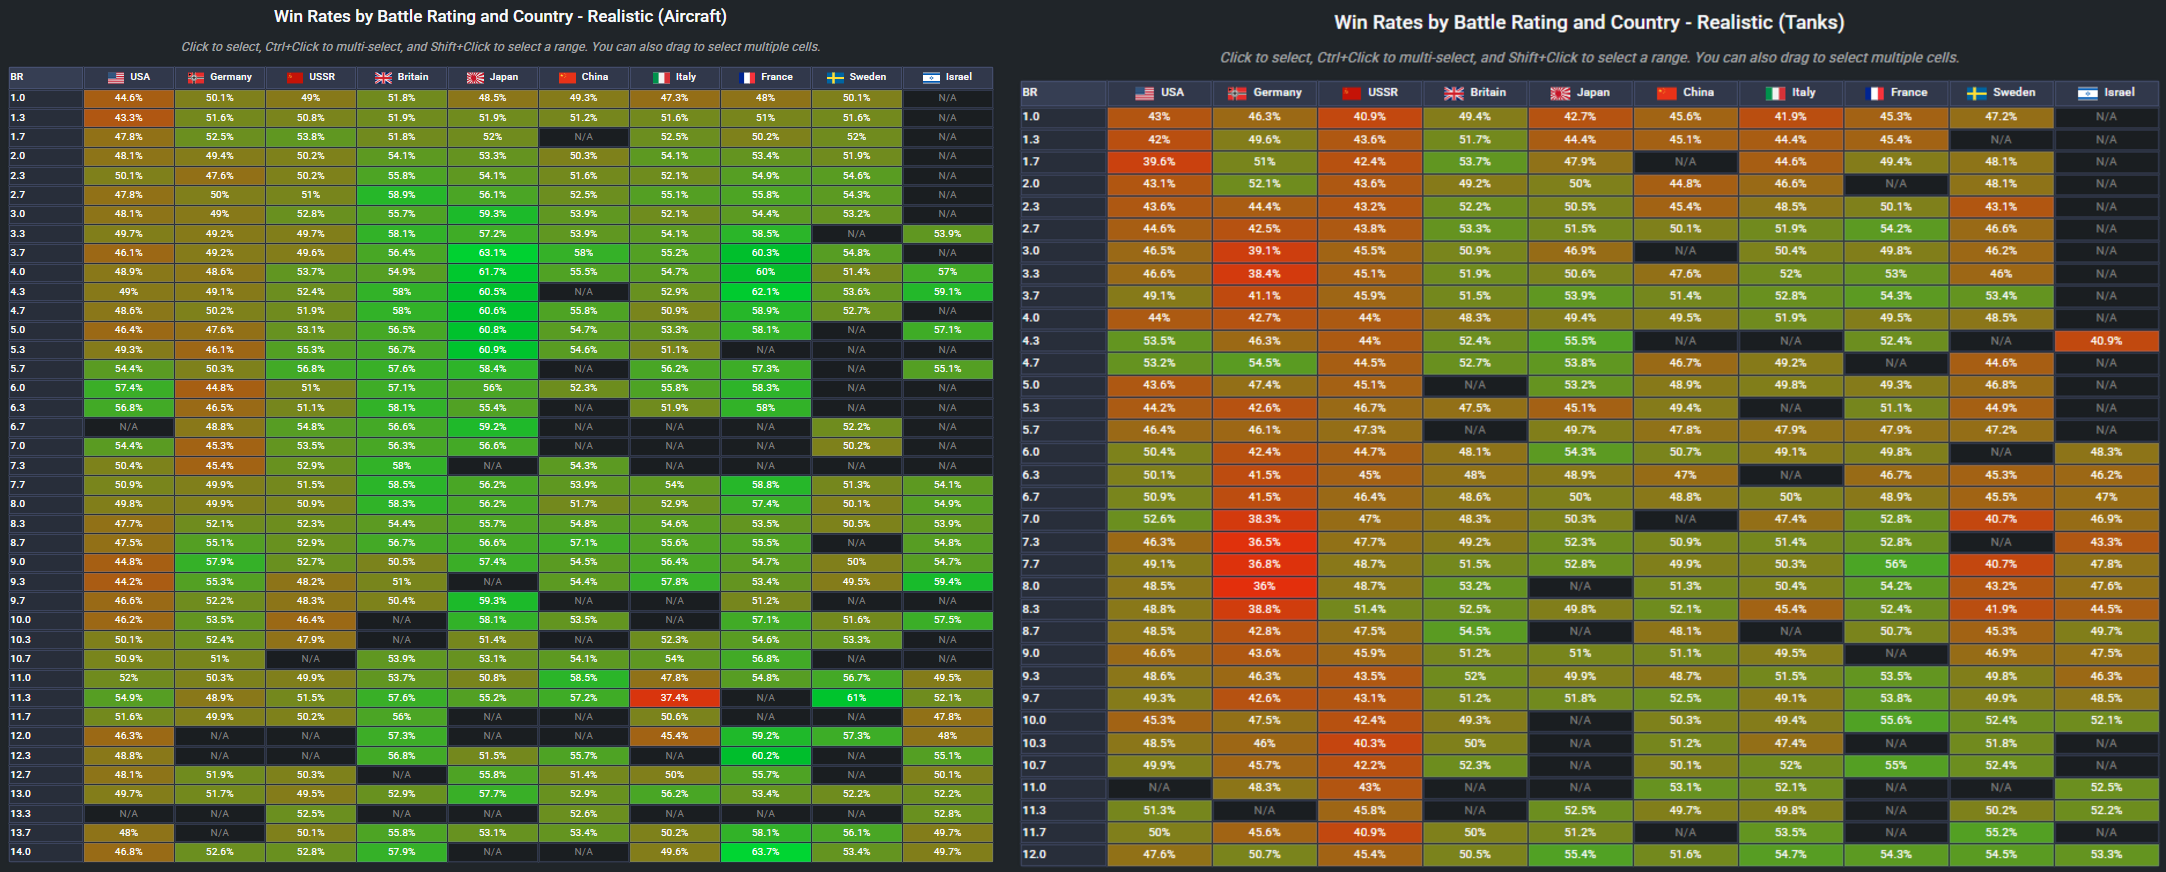Select USSR 40.9% cell at BR 1.0, Tanks
2166x872 pixels.
tap(1369, 117)
